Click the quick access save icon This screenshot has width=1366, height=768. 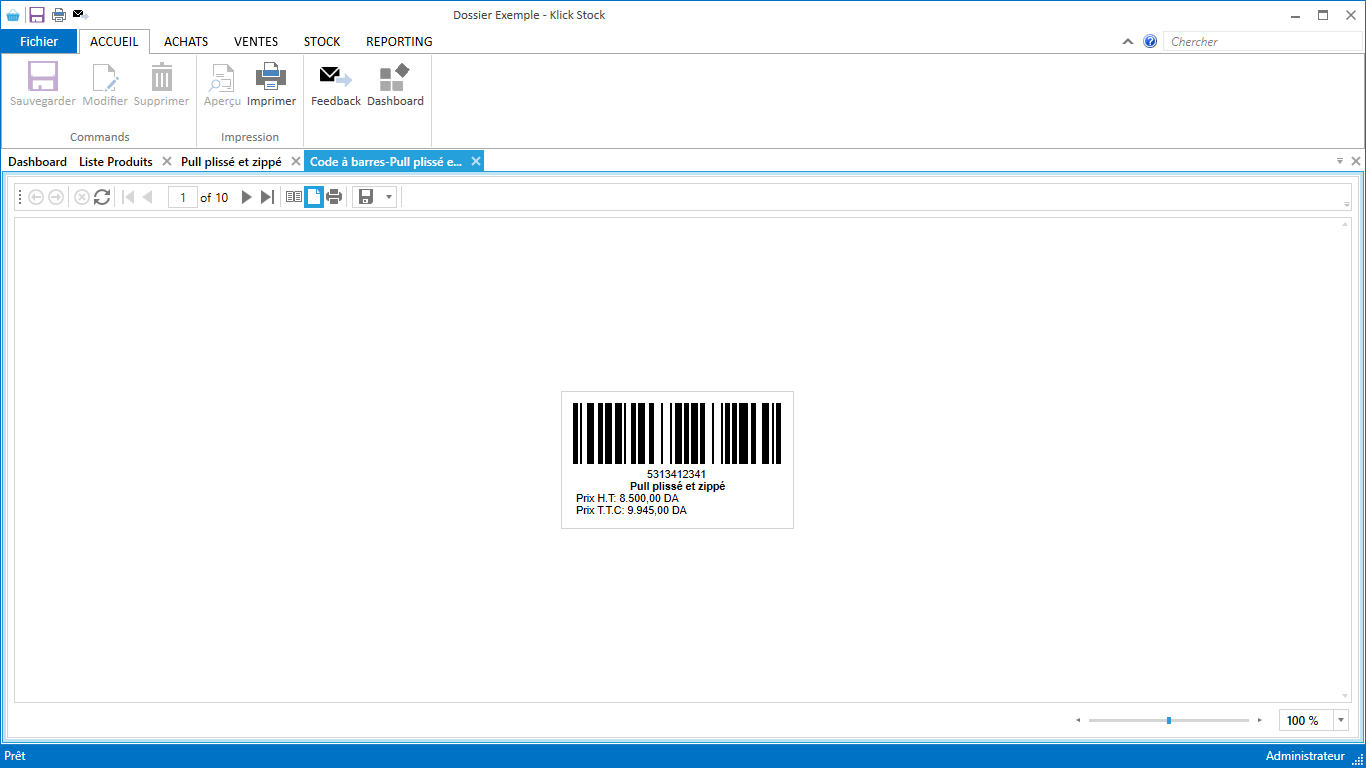point(37,15)
